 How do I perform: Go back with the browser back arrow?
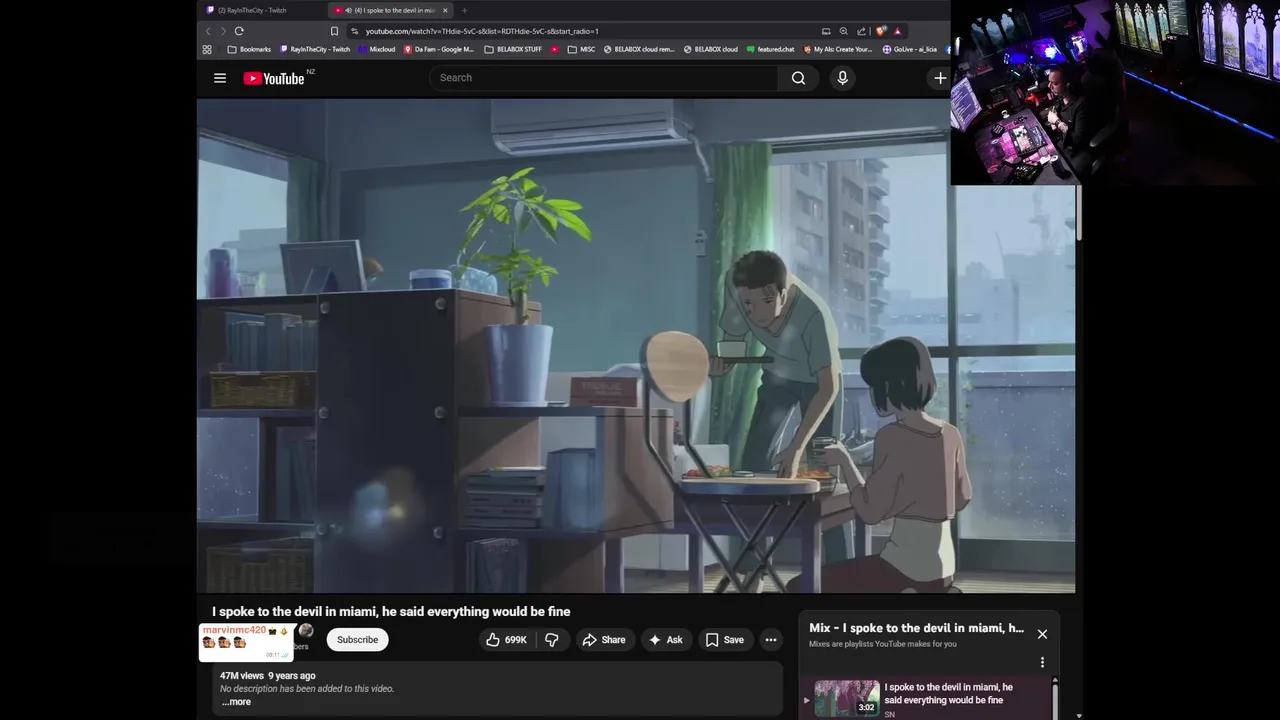[x=208, y=31]
